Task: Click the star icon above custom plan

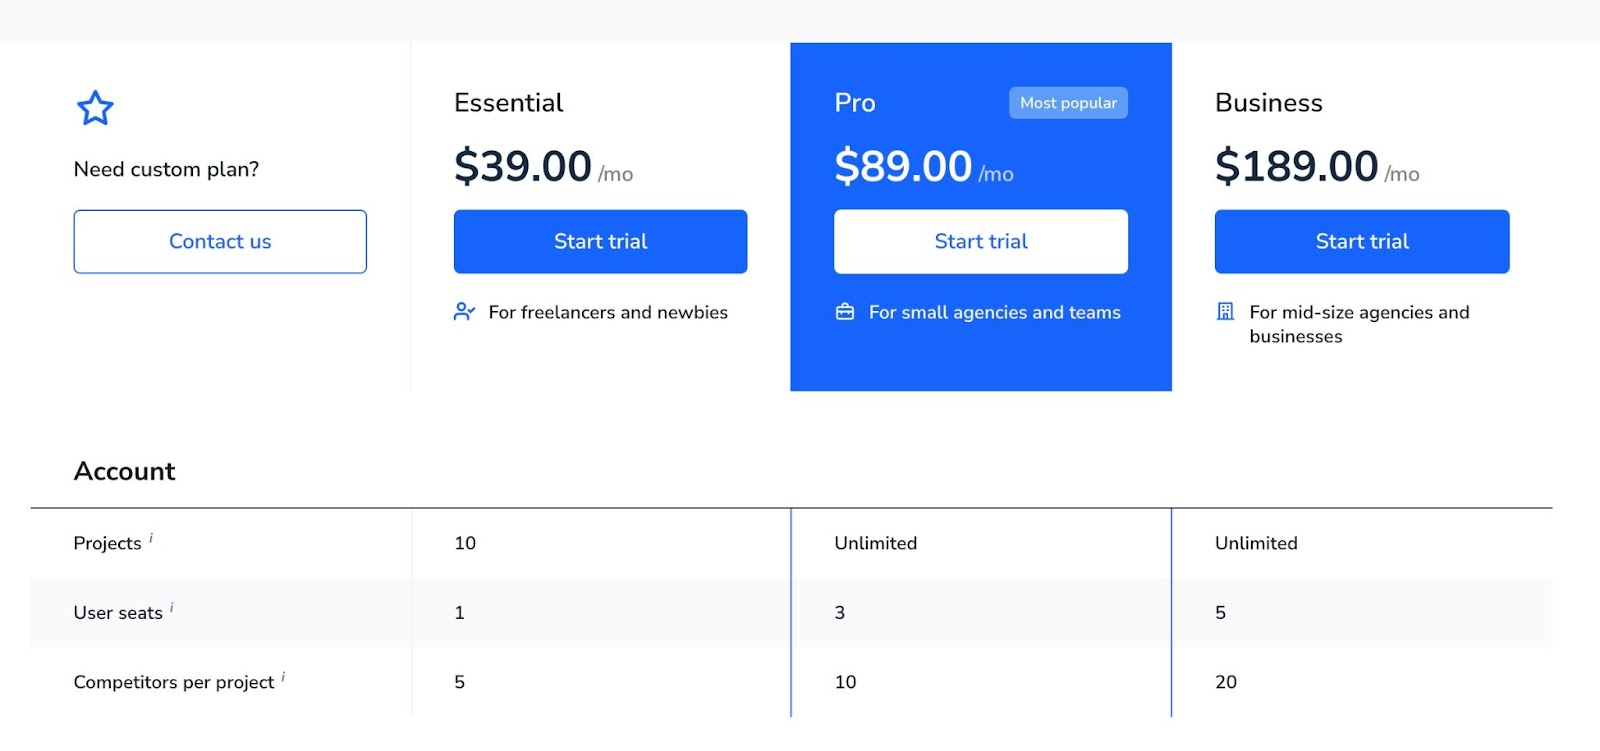Action: pos(95,108)
